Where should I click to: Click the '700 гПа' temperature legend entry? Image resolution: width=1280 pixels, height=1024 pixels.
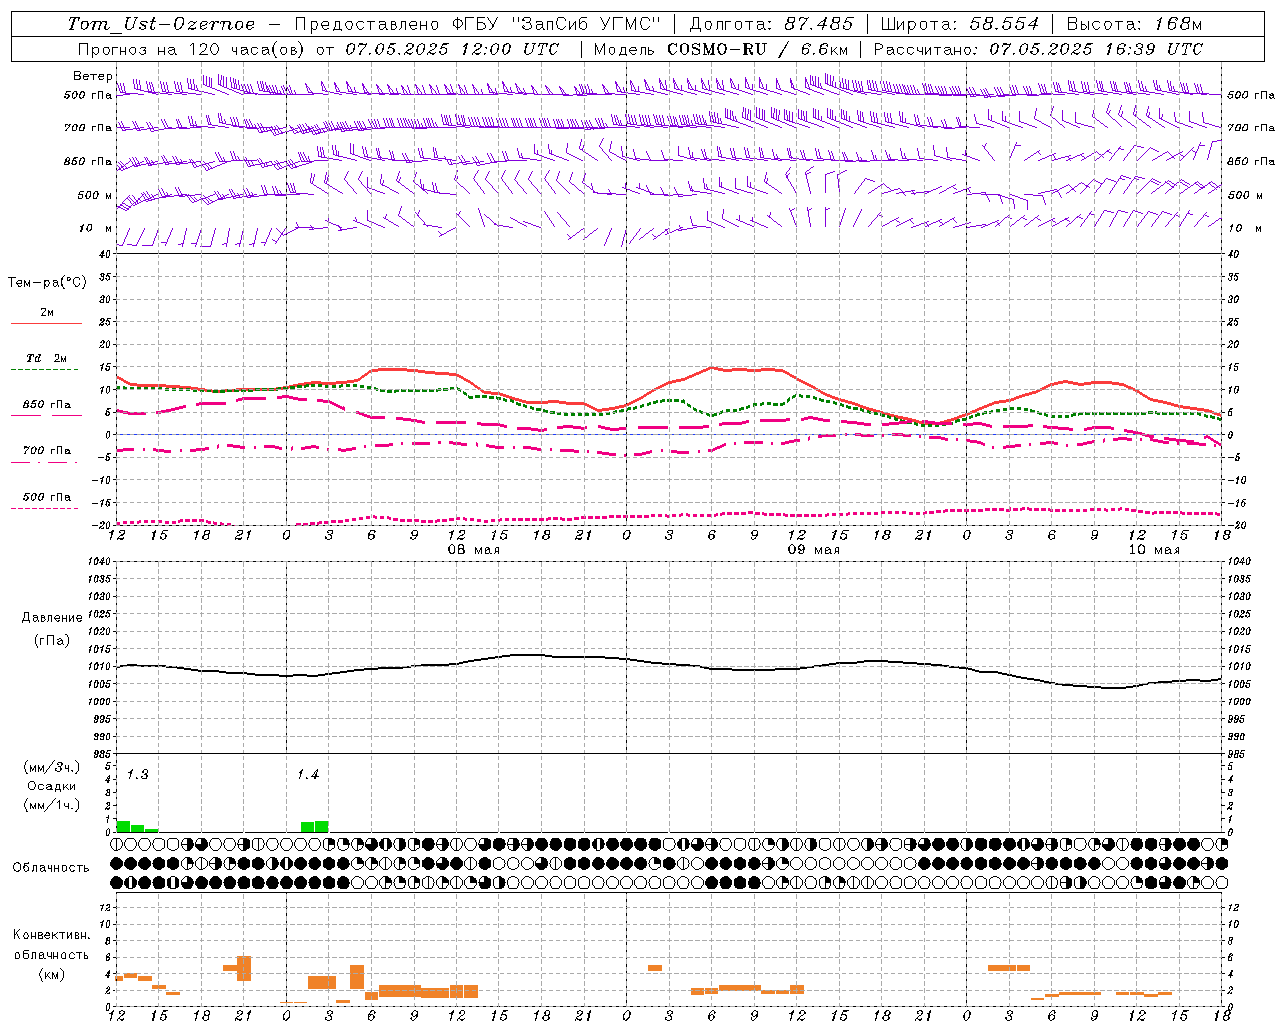[46, 451]
